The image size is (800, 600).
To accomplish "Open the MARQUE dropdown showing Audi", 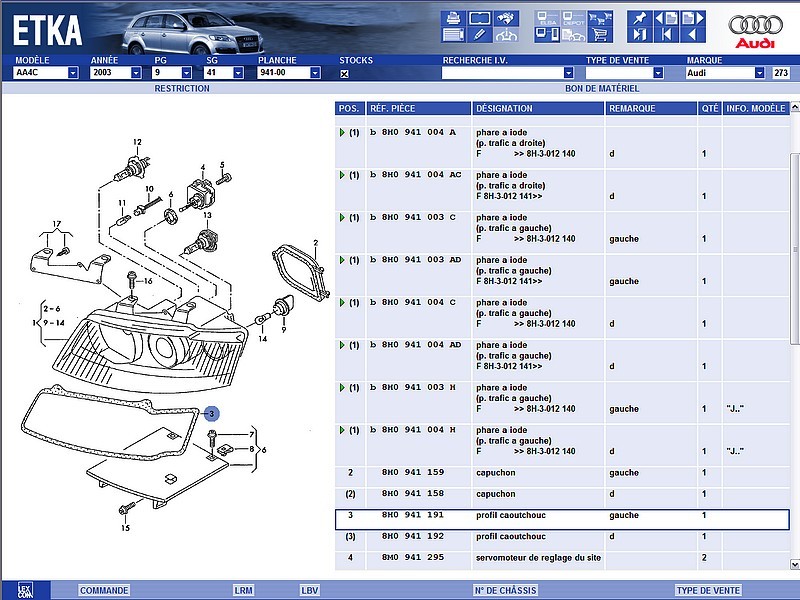I will point(760,73).
